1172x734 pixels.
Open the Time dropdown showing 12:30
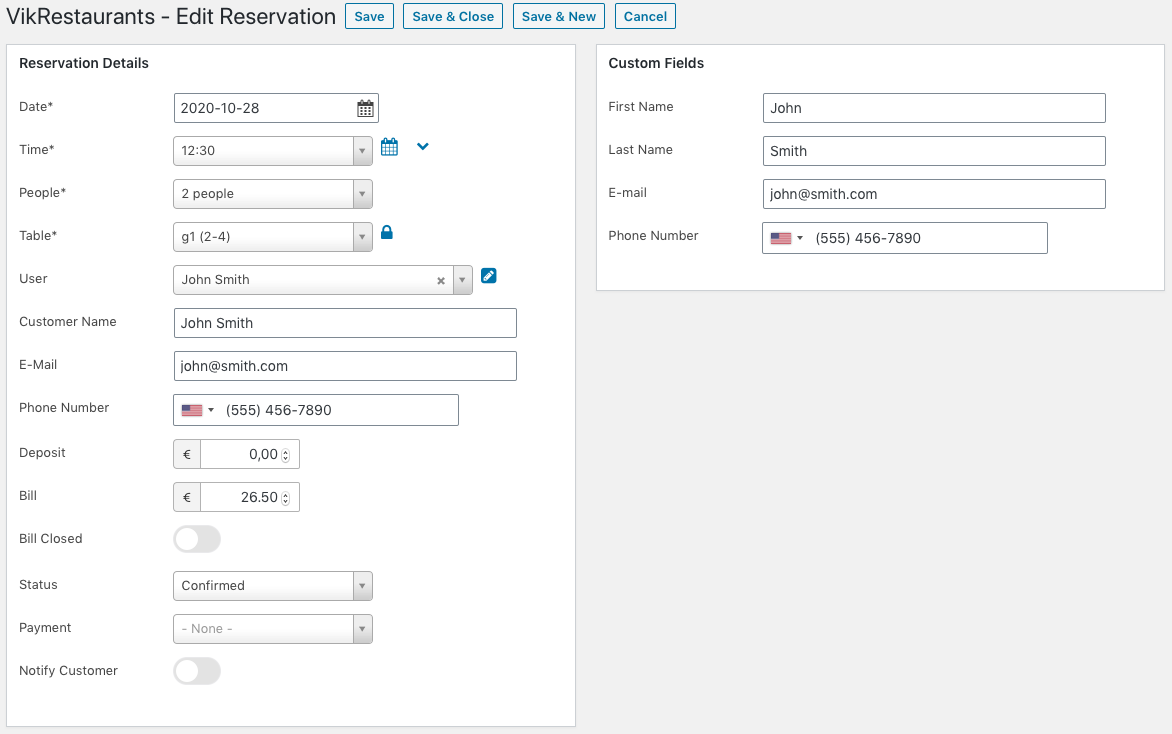tap(273, 151)
